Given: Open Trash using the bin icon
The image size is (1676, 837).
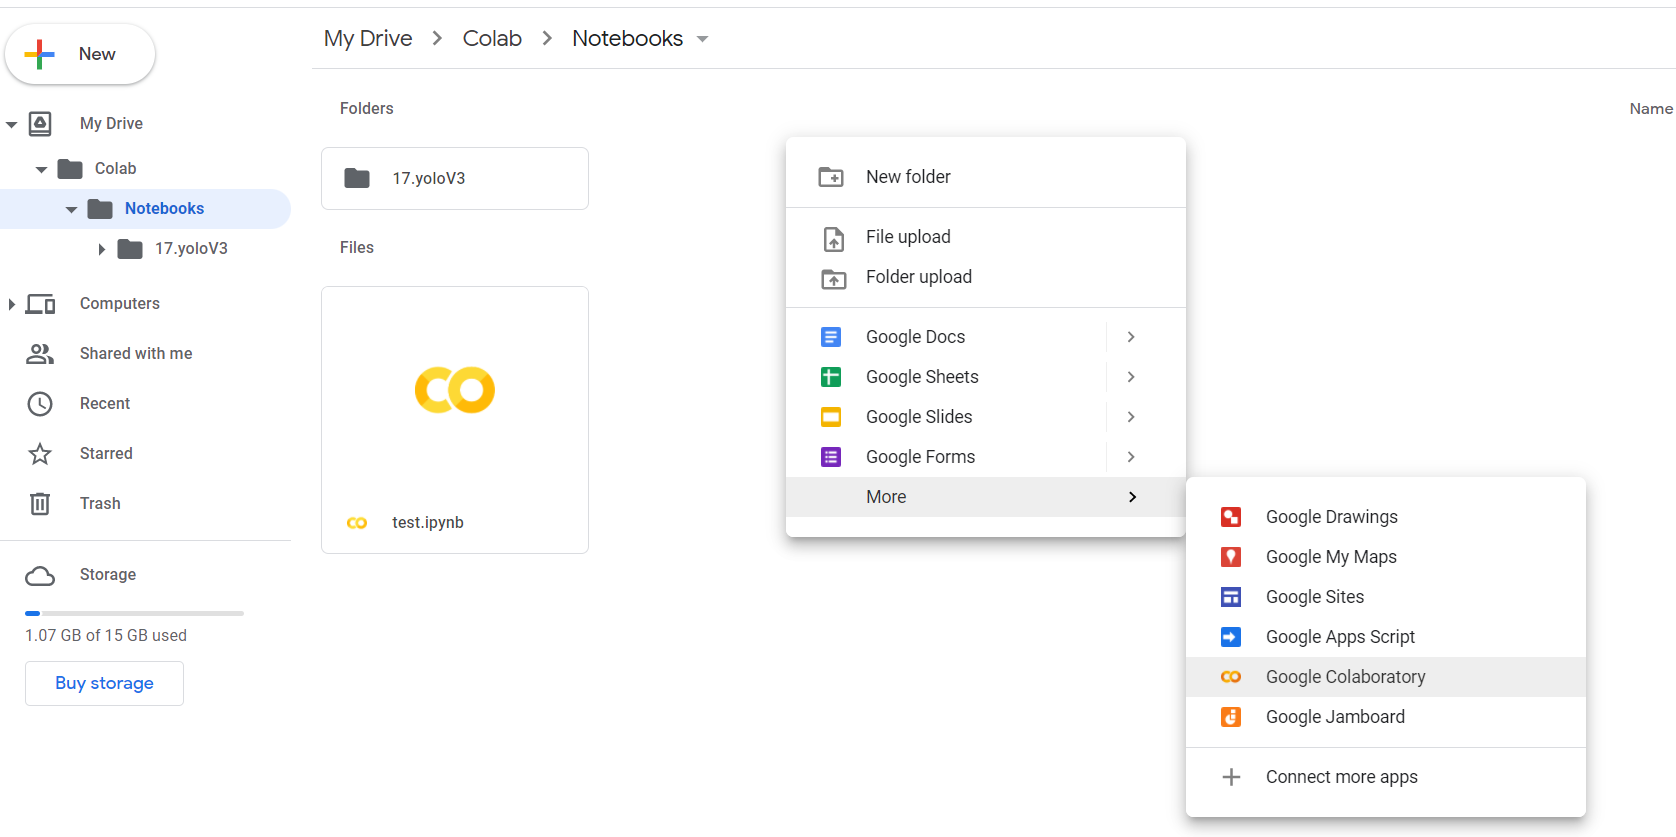Looking at the screenshot, I should [x=40, y=504].
